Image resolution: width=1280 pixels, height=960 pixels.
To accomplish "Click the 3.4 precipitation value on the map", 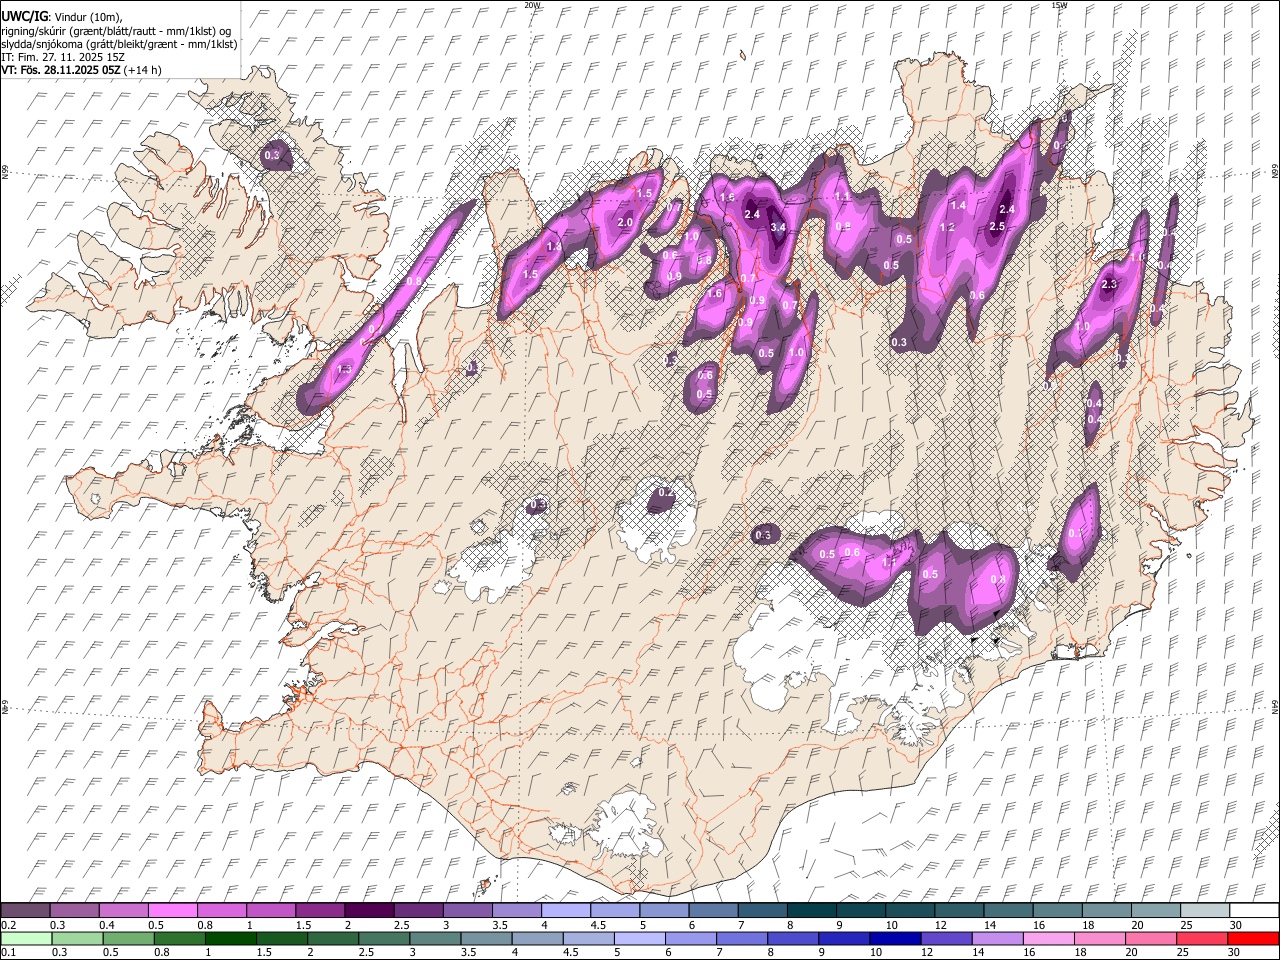I will 779,228.
